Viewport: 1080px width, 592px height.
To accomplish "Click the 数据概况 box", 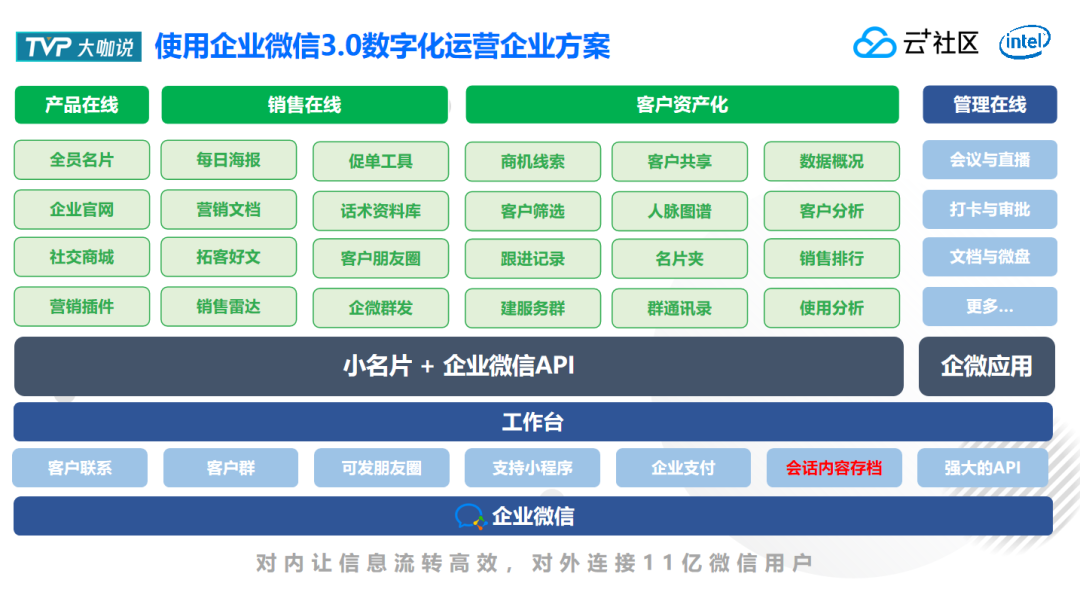I will click(x=831, y=161).
